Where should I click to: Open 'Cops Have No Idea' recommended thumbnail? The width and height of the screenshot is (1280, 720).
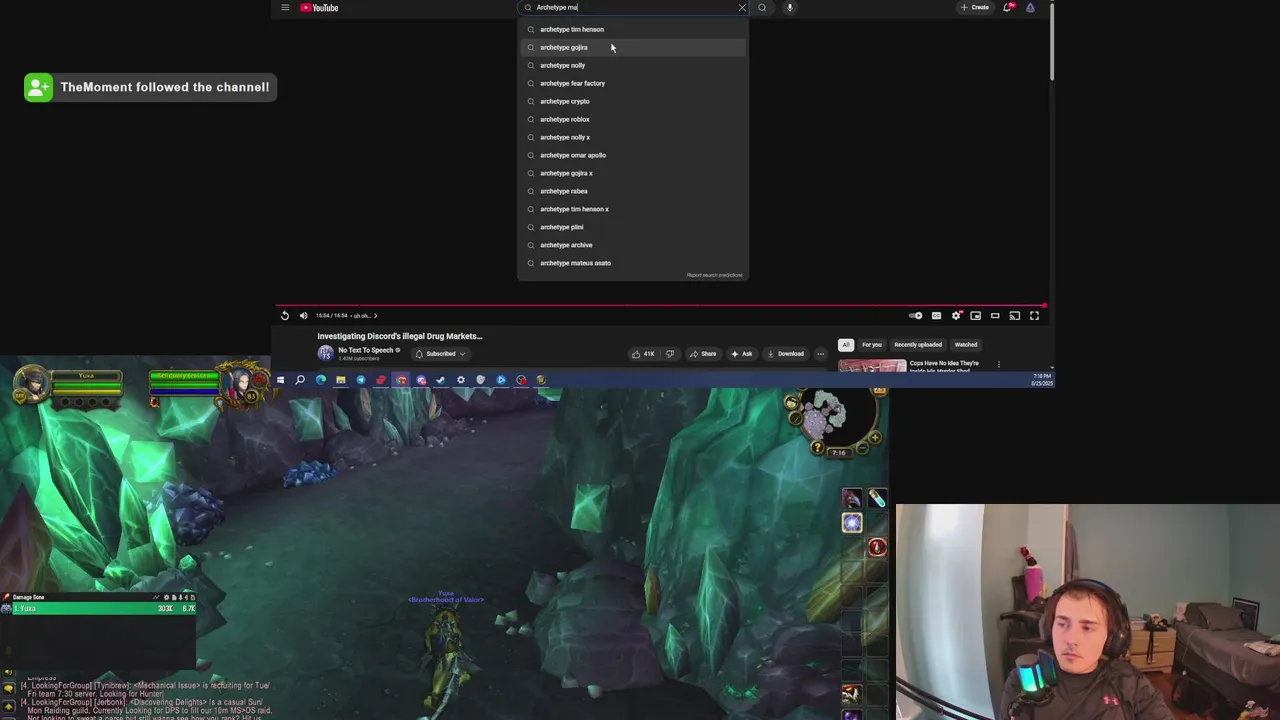pyautogui.click(x=872, y=365)
